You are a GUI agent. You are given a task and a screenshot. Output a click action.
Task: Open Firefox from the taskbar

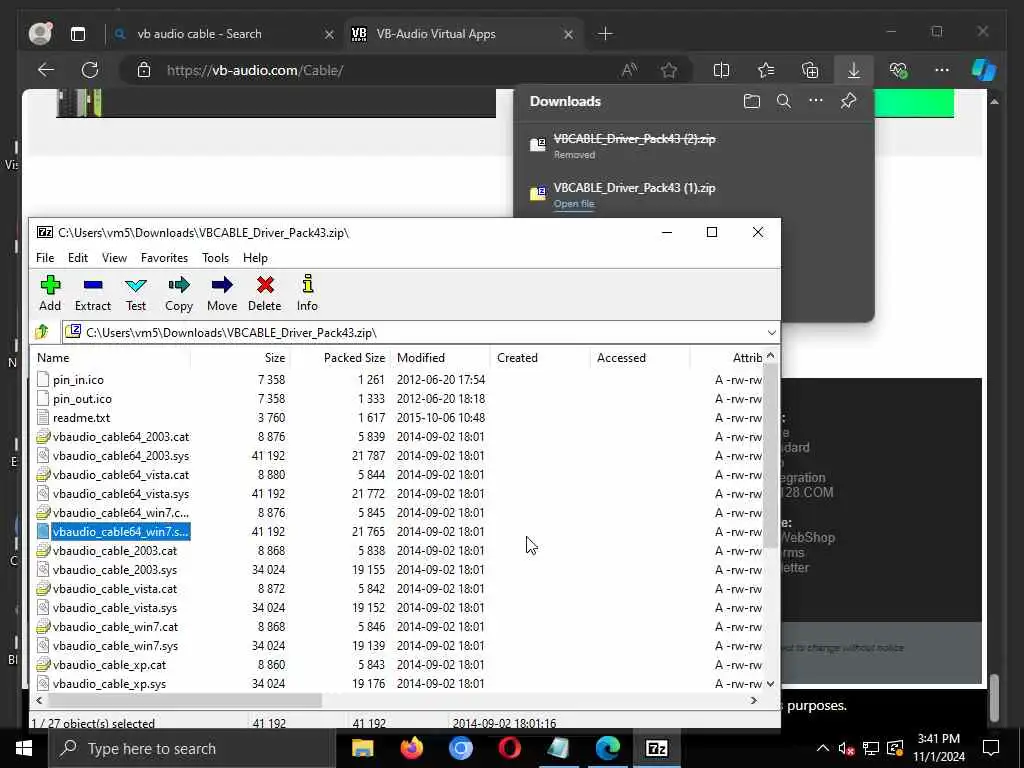(x=411, y=748)
